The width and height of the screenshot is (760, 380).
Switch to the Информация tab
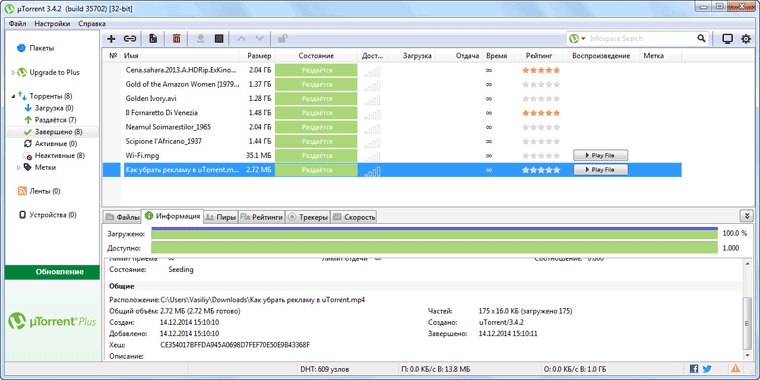coord(173,217)
